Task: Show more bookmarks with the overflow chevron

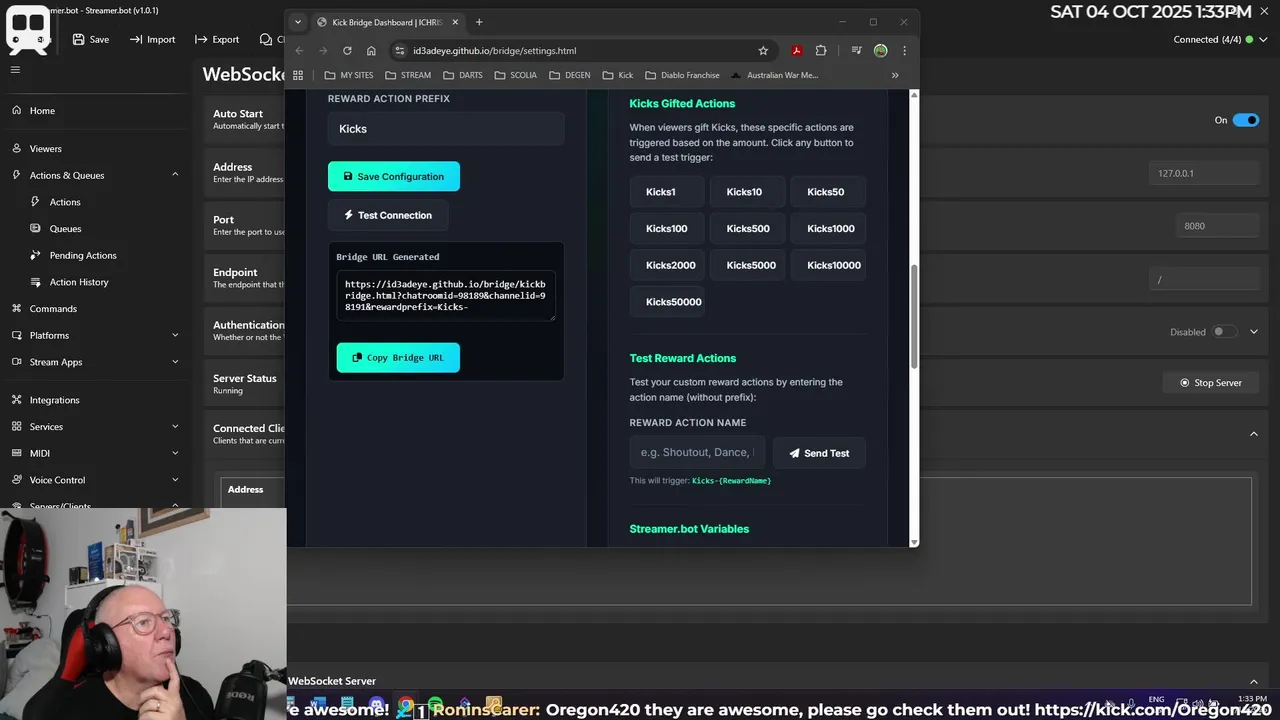Action: click(x=895, y=75)
